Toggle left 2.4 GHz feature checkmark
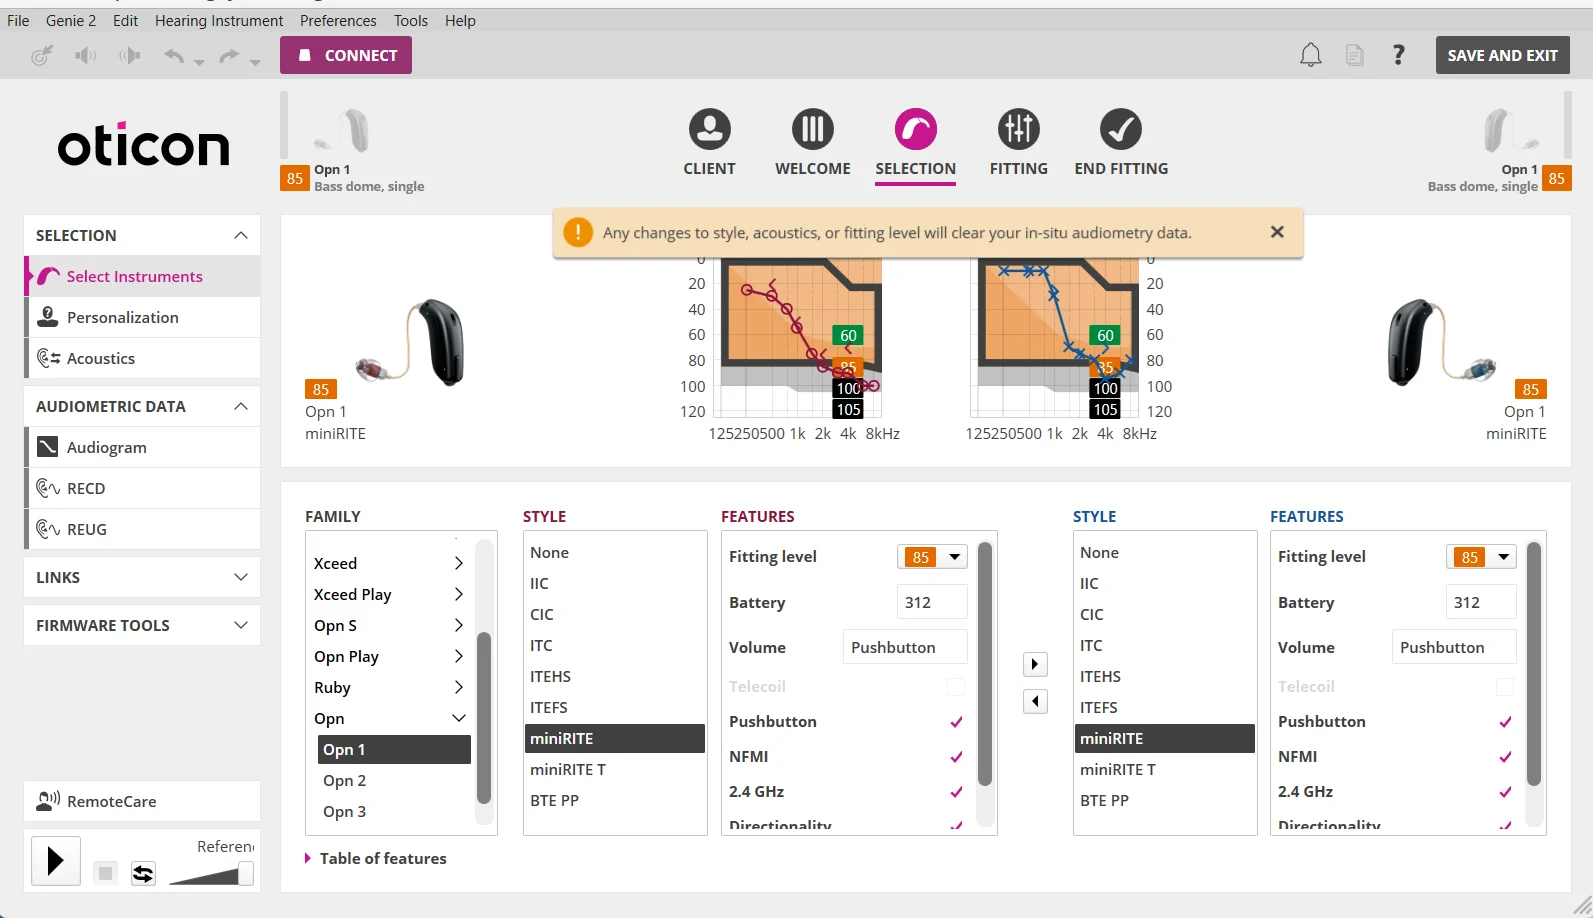 pos(956,792)
